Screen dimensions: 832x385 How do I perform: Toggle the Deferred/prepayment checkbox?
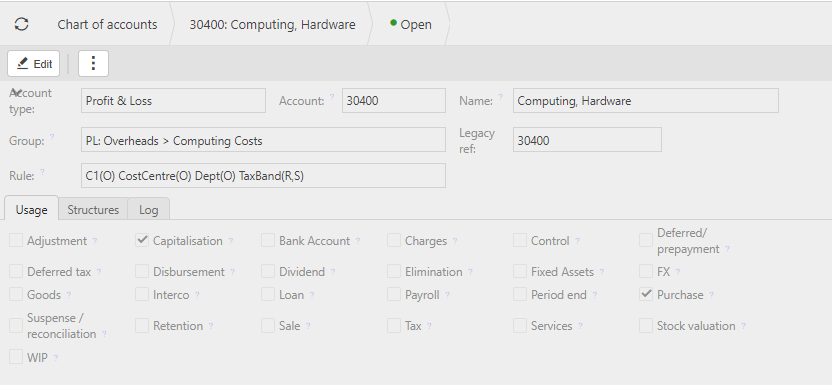tap(646, 240)
